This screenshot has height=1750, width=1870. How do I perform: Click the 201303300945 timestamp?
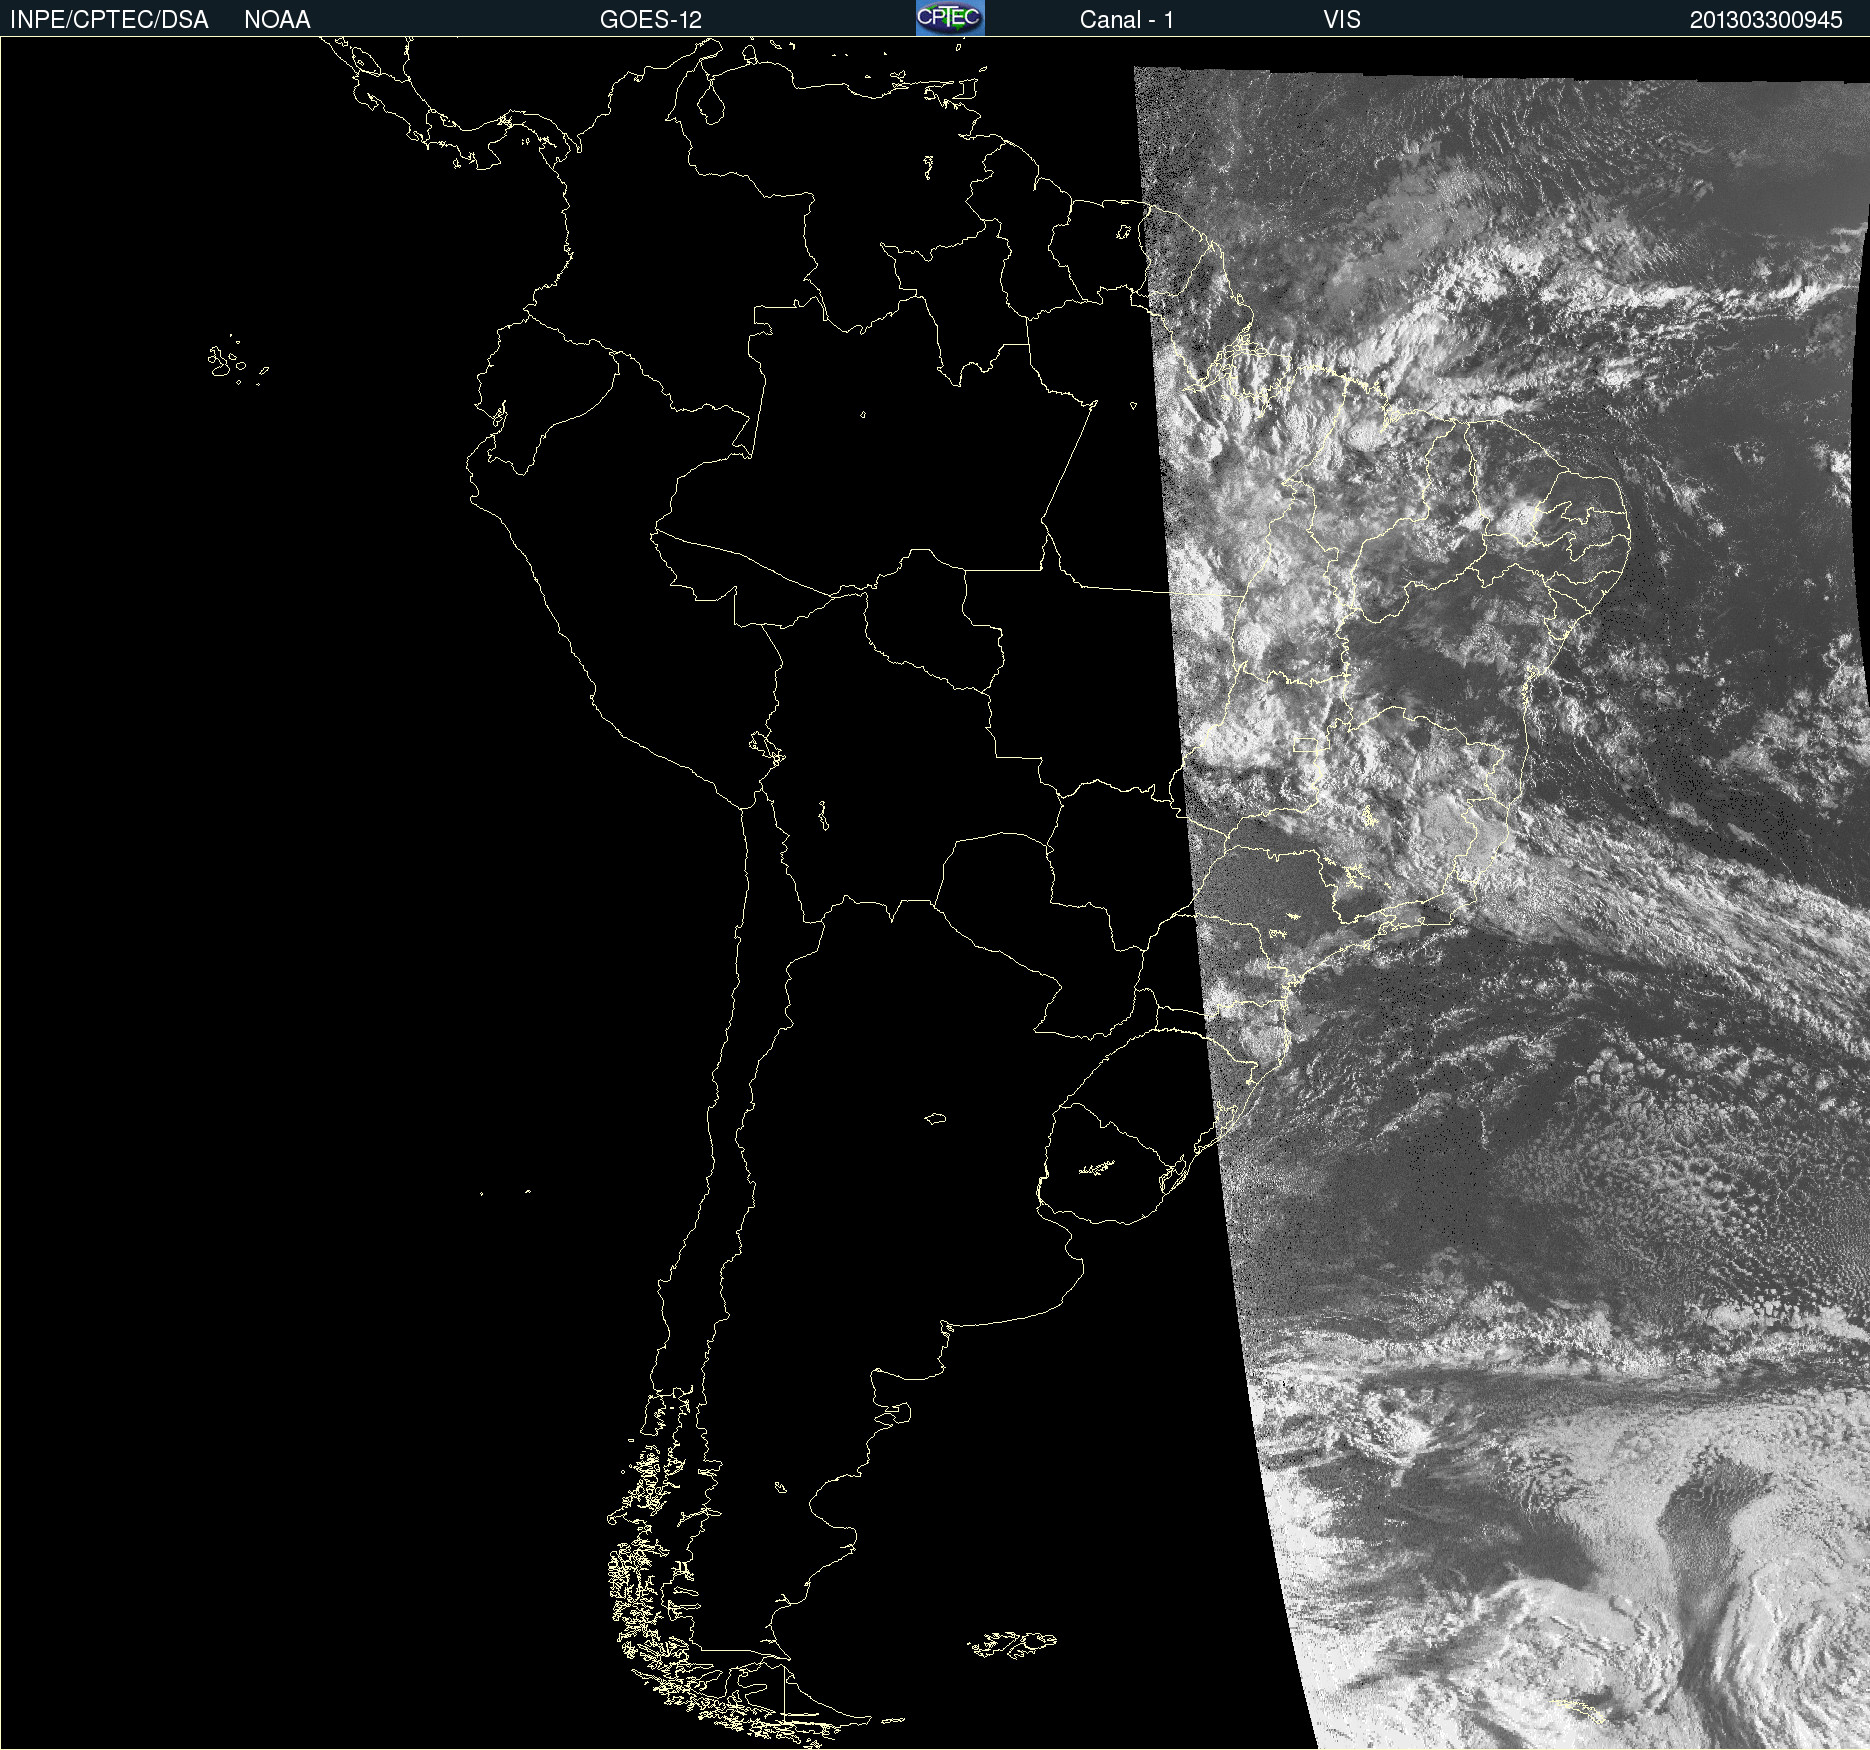pos(1766,20)
